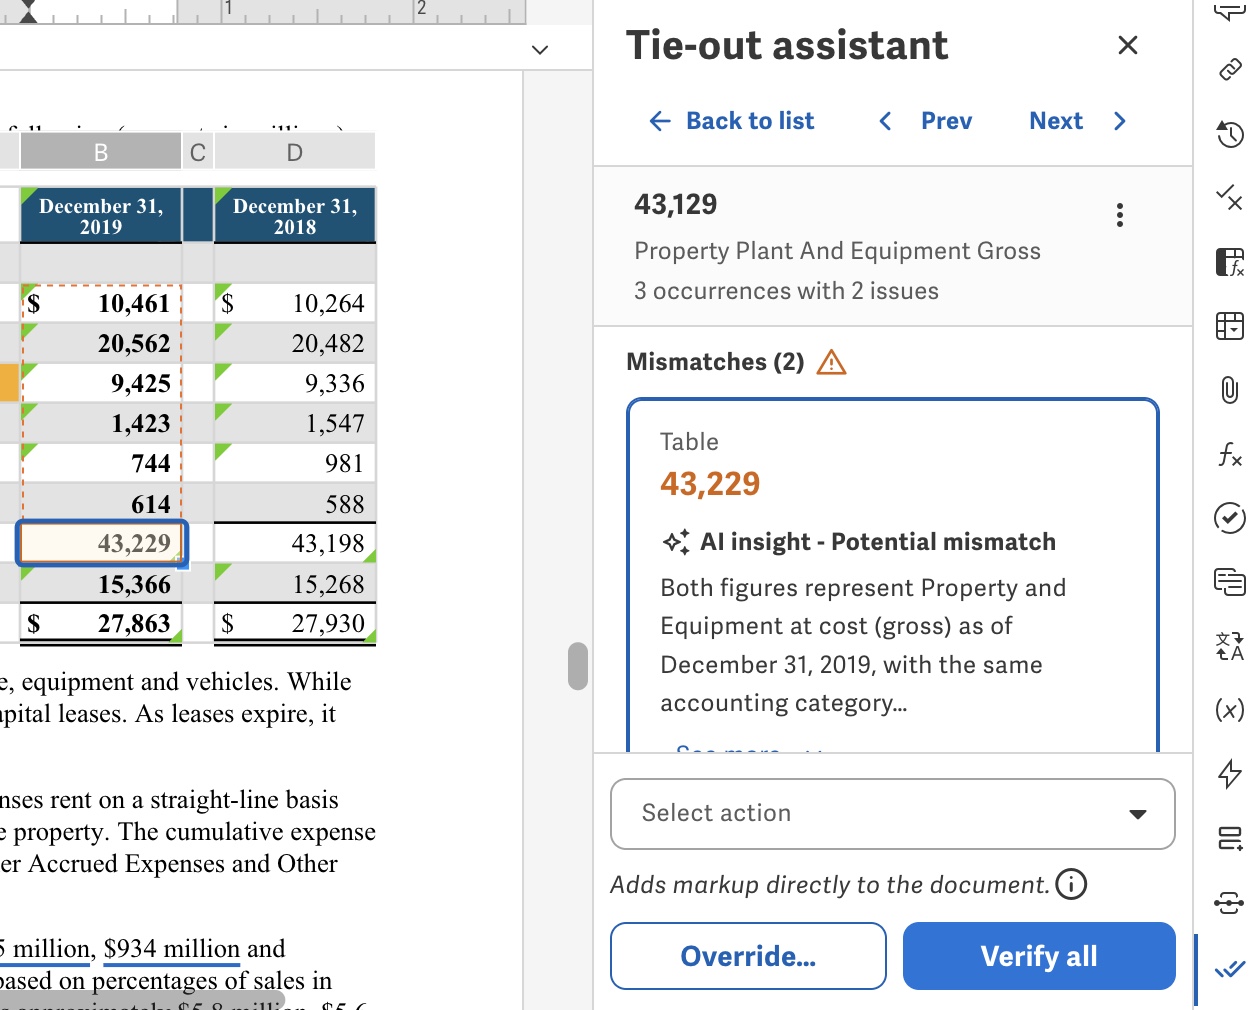
Task: Go back to list
Action: coord(732,121)
